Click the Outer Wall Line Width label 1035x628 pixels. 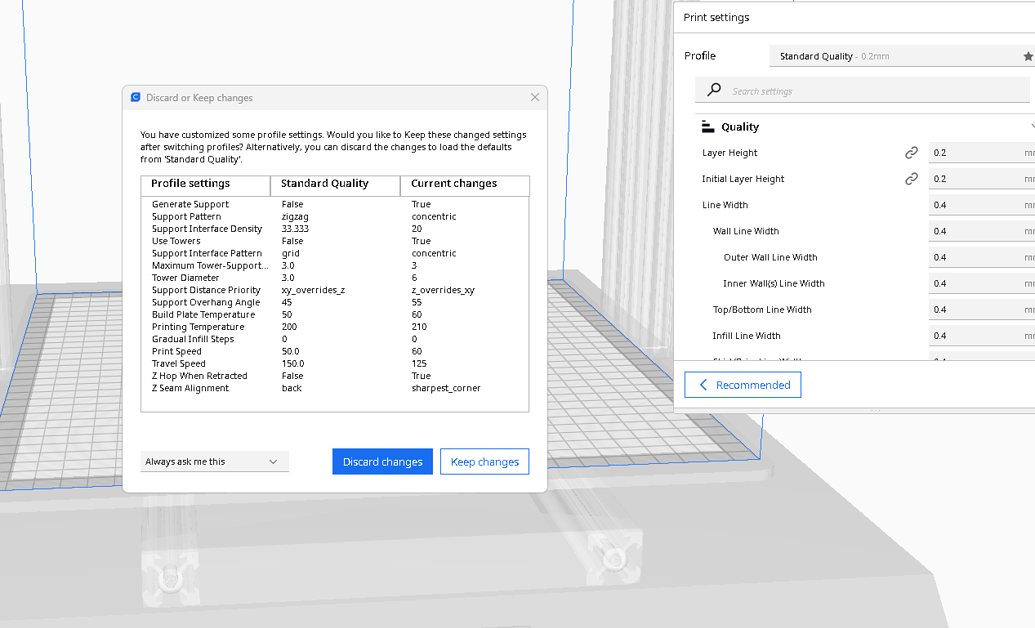[x=770, y=258]
